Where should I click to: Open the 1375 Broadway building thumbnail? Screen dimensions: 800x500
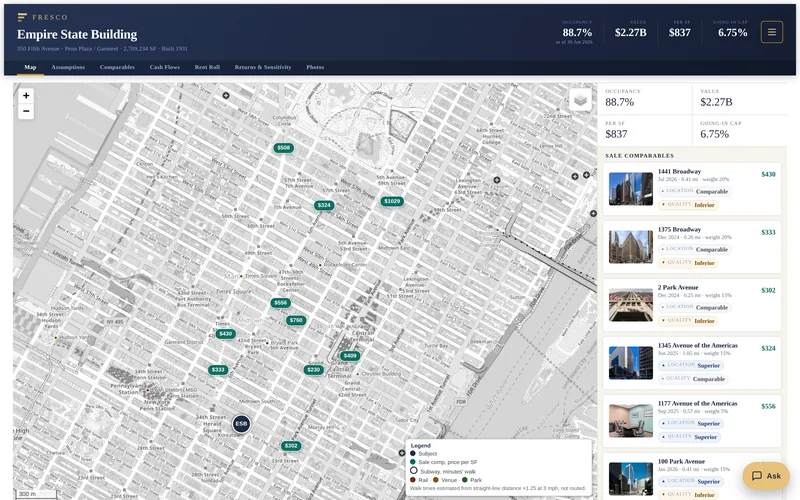point(631,247)
